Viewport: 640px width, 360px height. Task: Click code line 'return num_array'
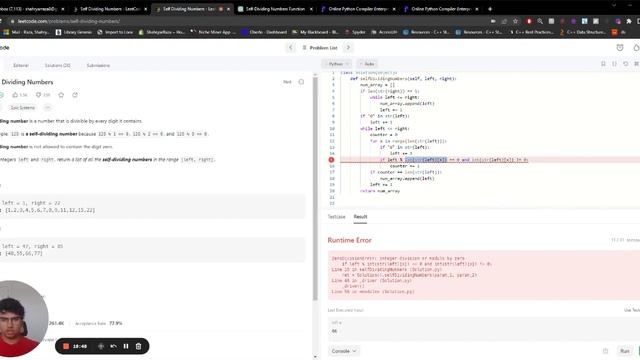click(380, 191)
